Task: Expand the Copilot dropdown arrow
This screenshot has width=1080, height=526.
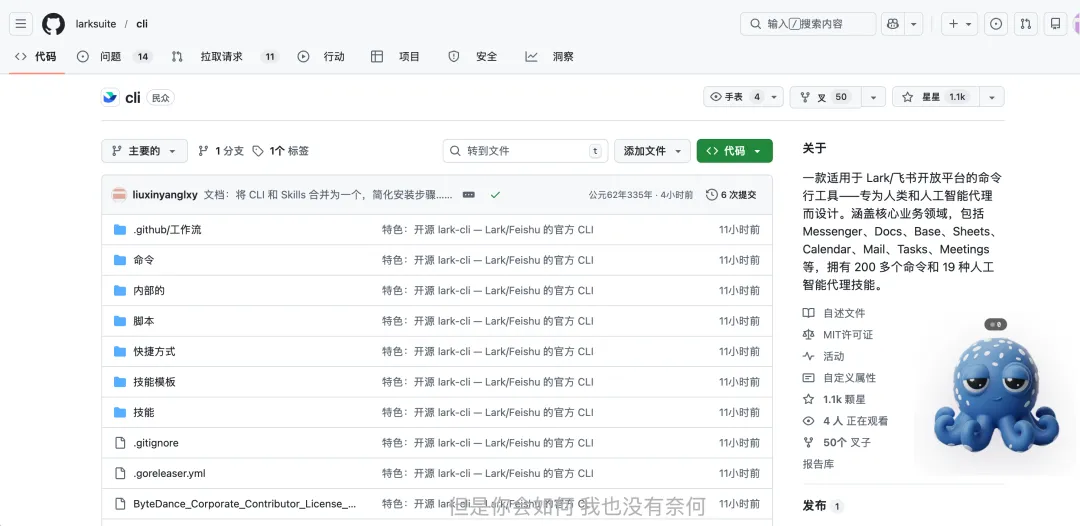Action: point(913,24)
